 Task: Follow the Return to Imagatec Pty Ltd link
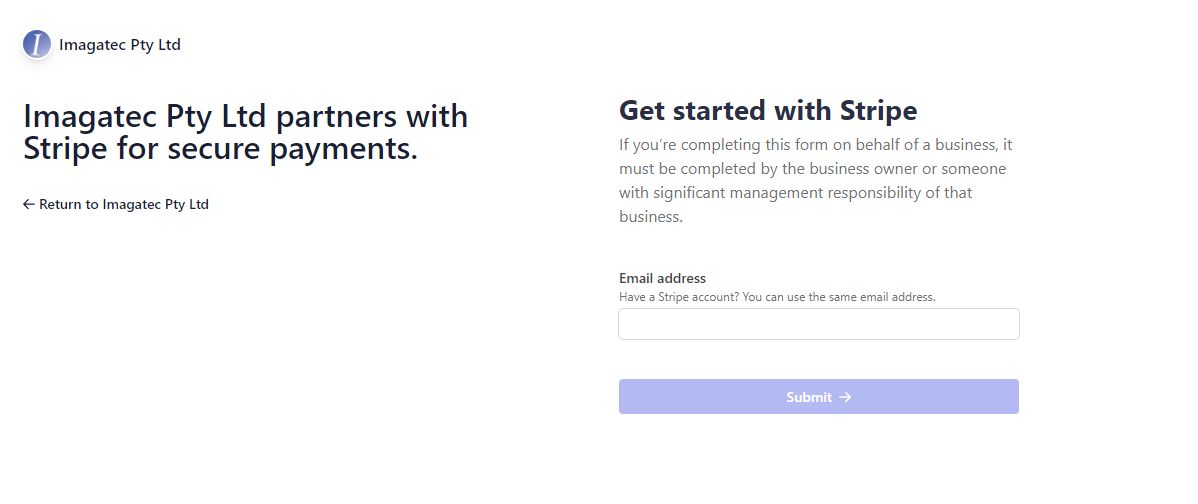(116, 204)
